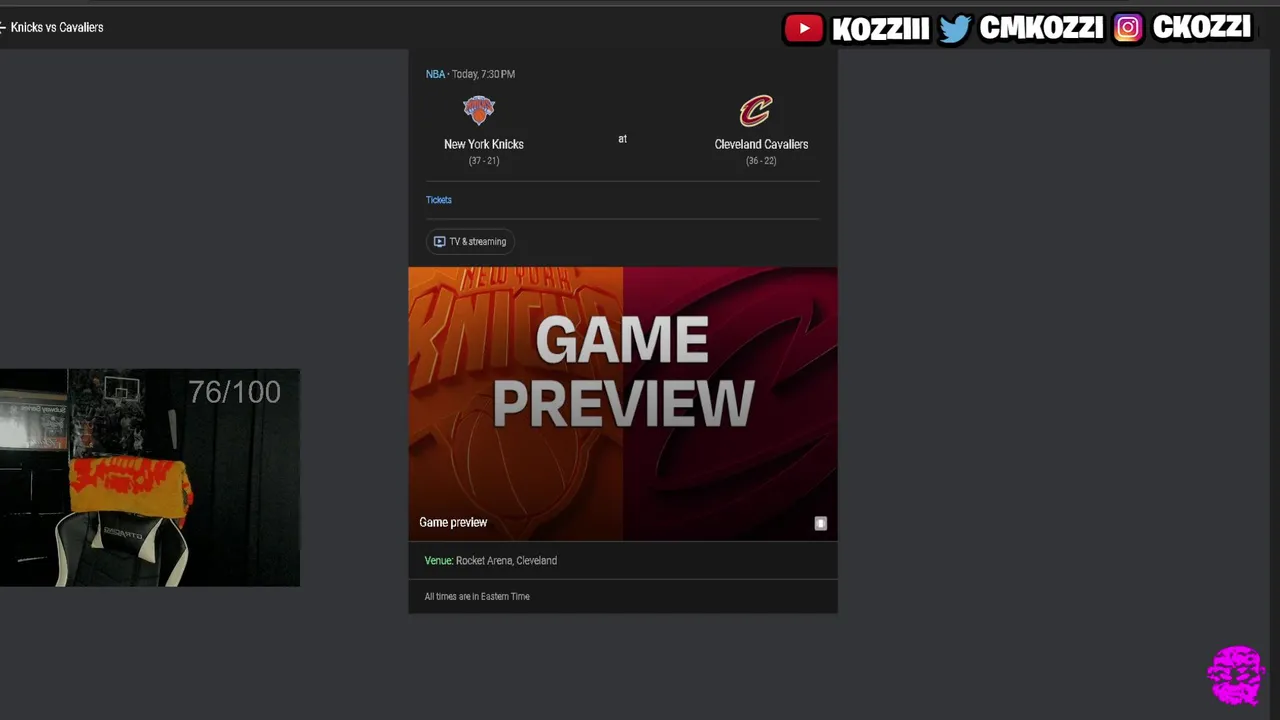Click the Knicks (37 - 21) record text
This screenshot has width=1280, height=720.
[484, 161]
